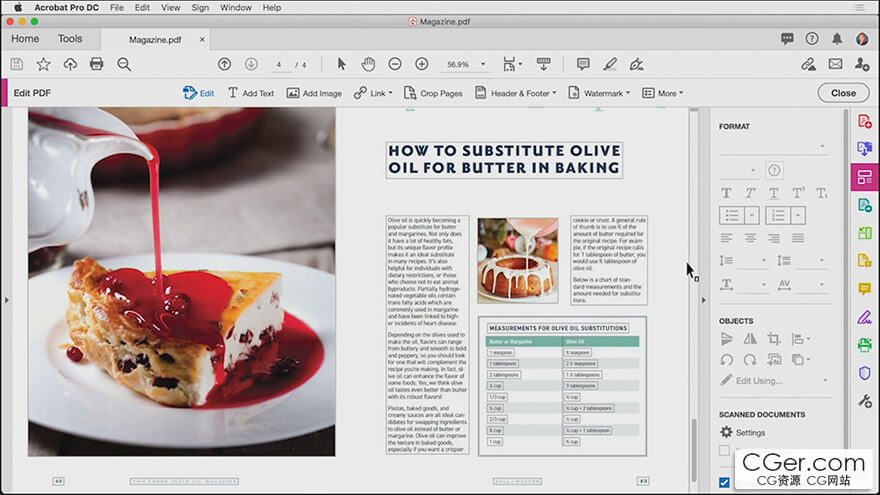
Task: Tick the unchecked box under Scanned Documents
Action: [x=725, y=451]
